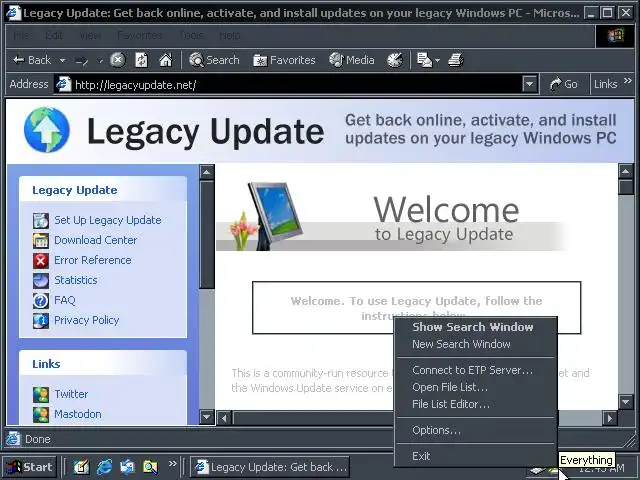Click the address bar URL field
The height and width of the screenshot is (480, 640).
coord(297,84)
